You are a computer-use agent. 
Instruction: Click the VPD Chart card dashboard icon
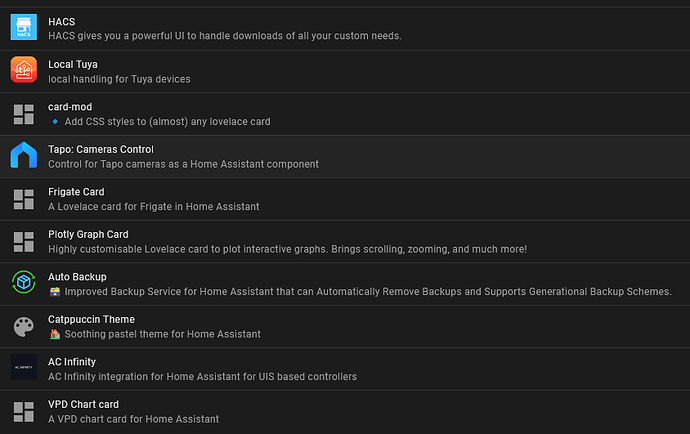tap(23, 412)
